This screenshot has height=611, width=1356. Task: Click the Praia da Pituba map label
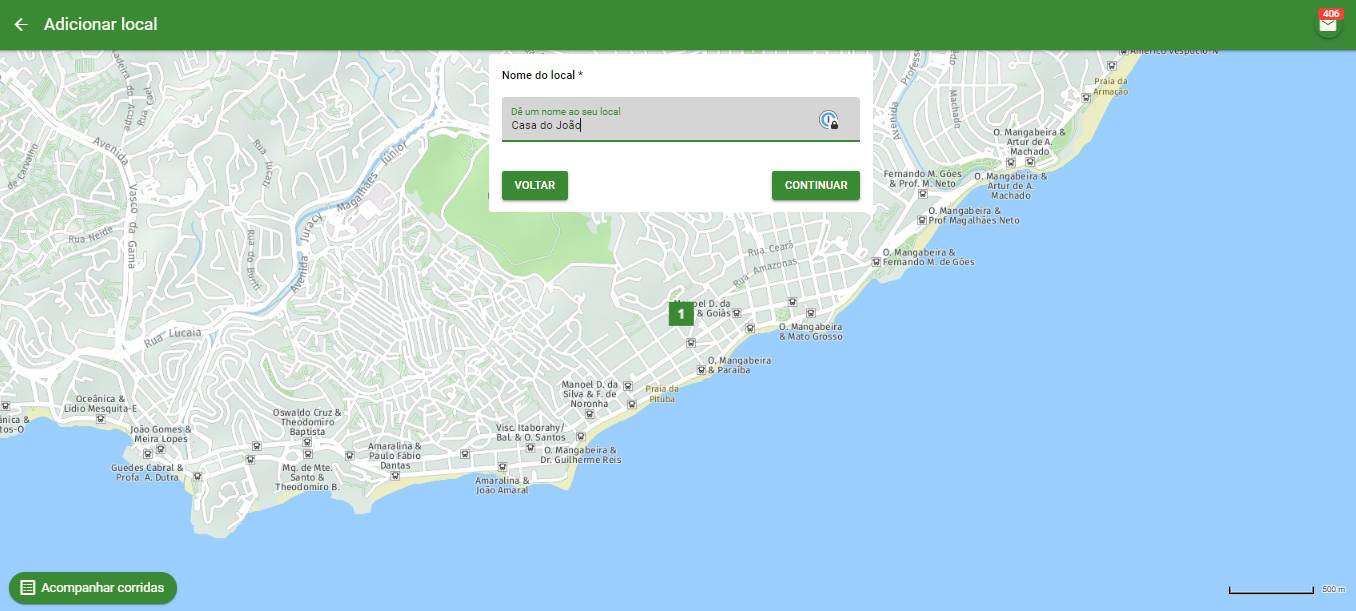(661, 393)
